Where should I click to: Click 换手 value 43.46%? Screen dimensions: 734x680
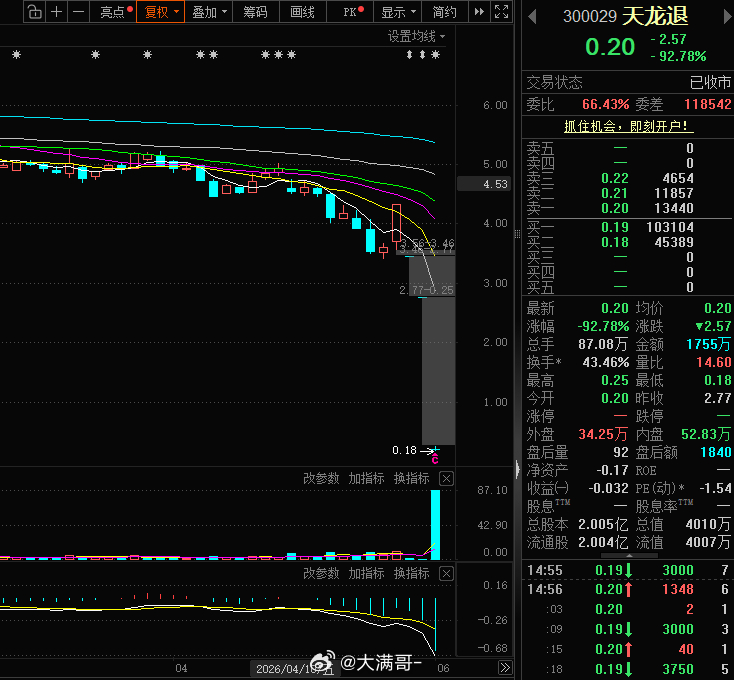606,362
